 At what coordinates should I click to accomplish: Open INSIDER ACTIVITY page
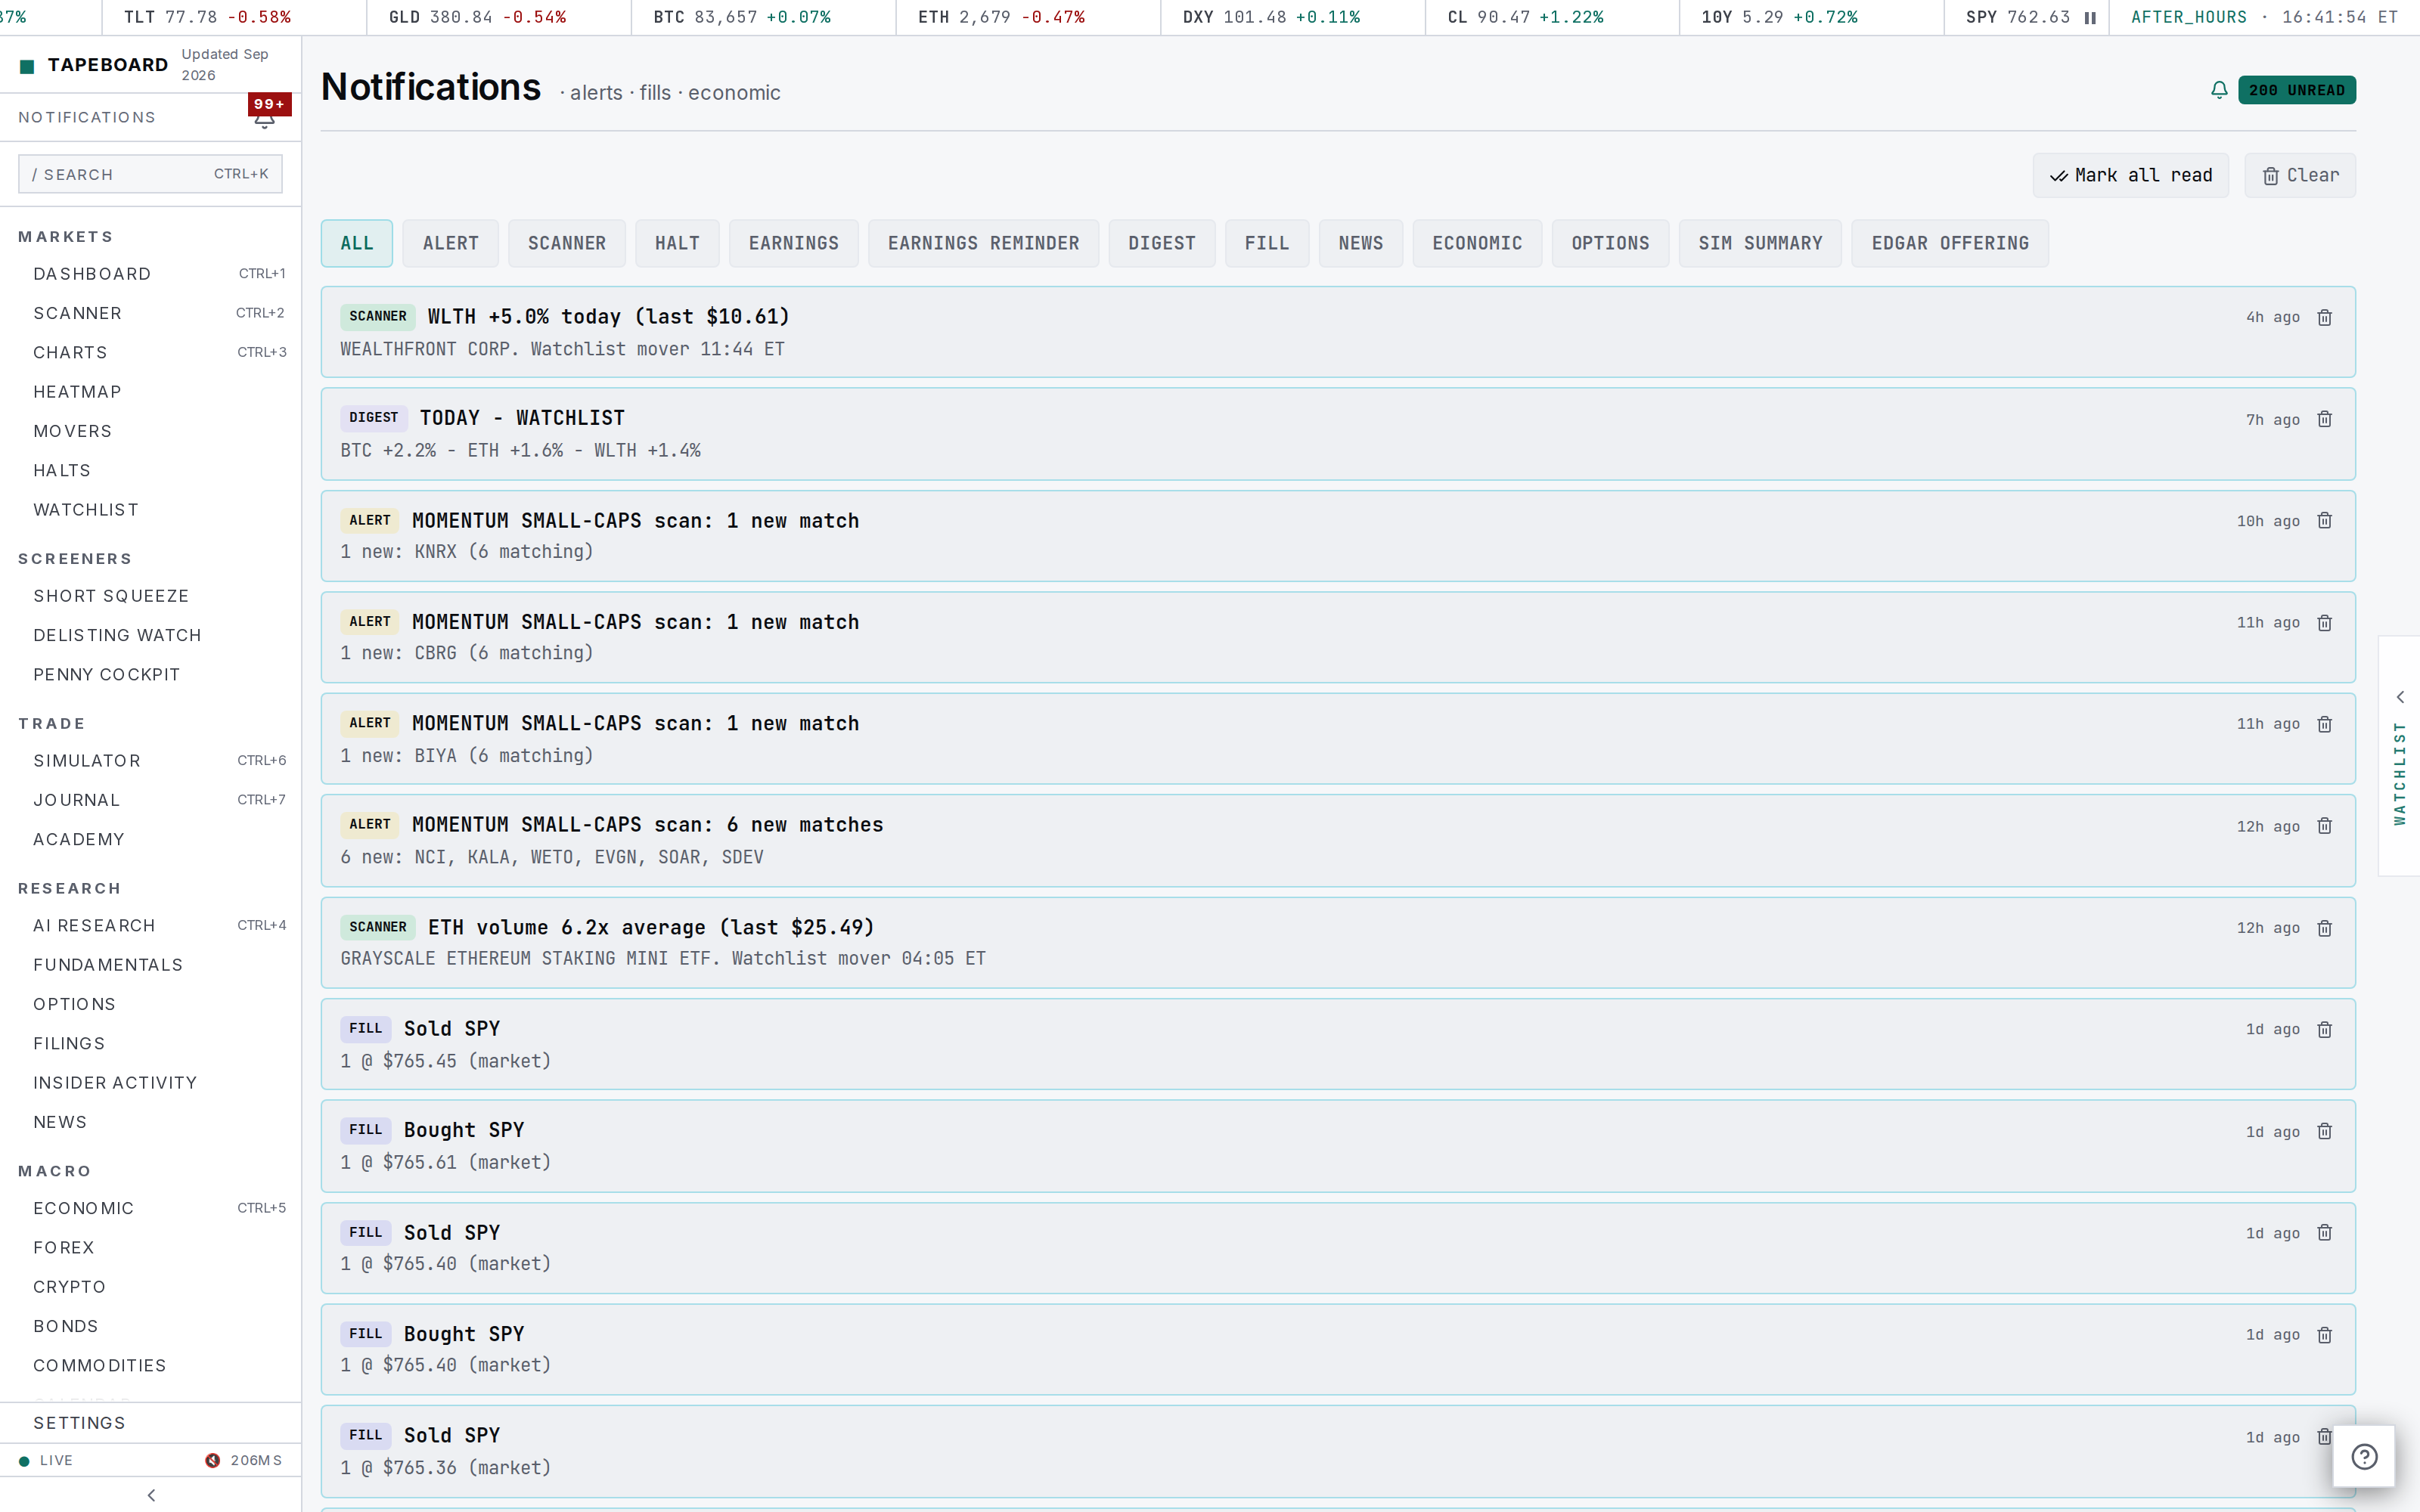[x=150, y=1083]
